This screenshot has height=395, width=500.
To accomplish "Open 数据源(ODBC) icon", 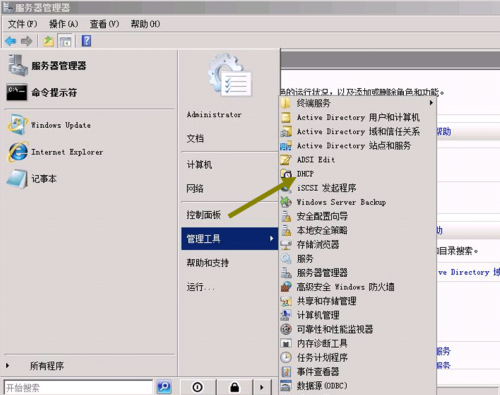I will coord(286,386).
